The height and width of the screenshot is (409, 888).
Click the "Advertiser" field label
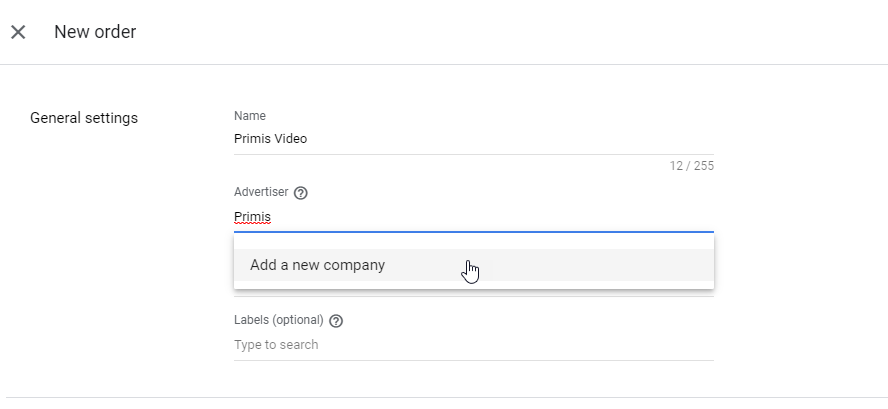point(261,192)
